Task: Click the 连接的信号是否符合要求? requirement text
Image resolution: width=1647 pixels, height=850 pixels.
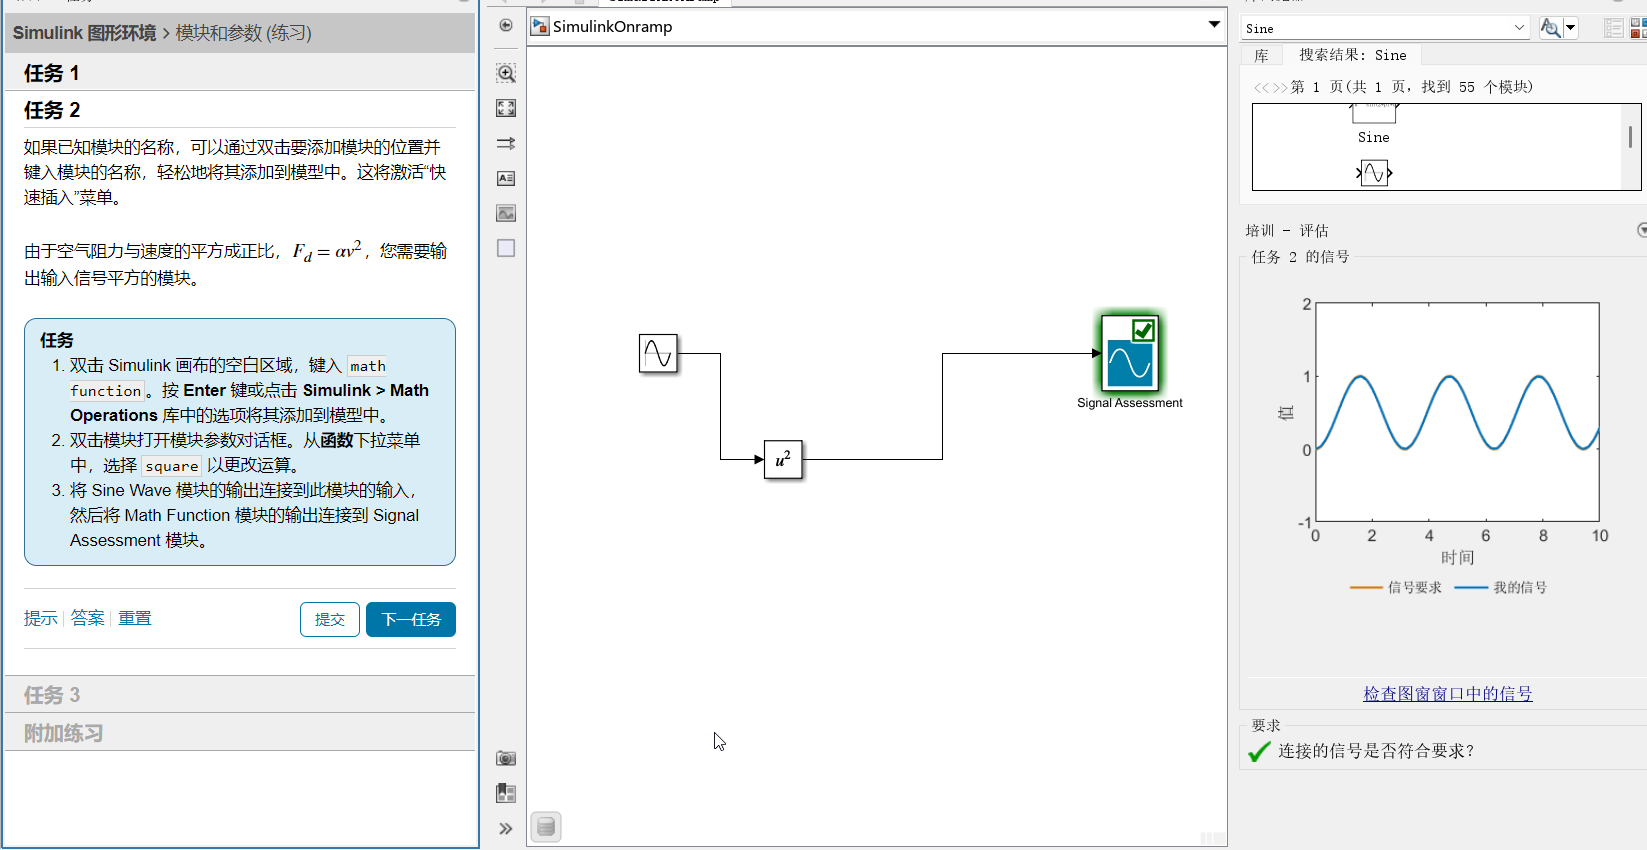Action: 1376,751
